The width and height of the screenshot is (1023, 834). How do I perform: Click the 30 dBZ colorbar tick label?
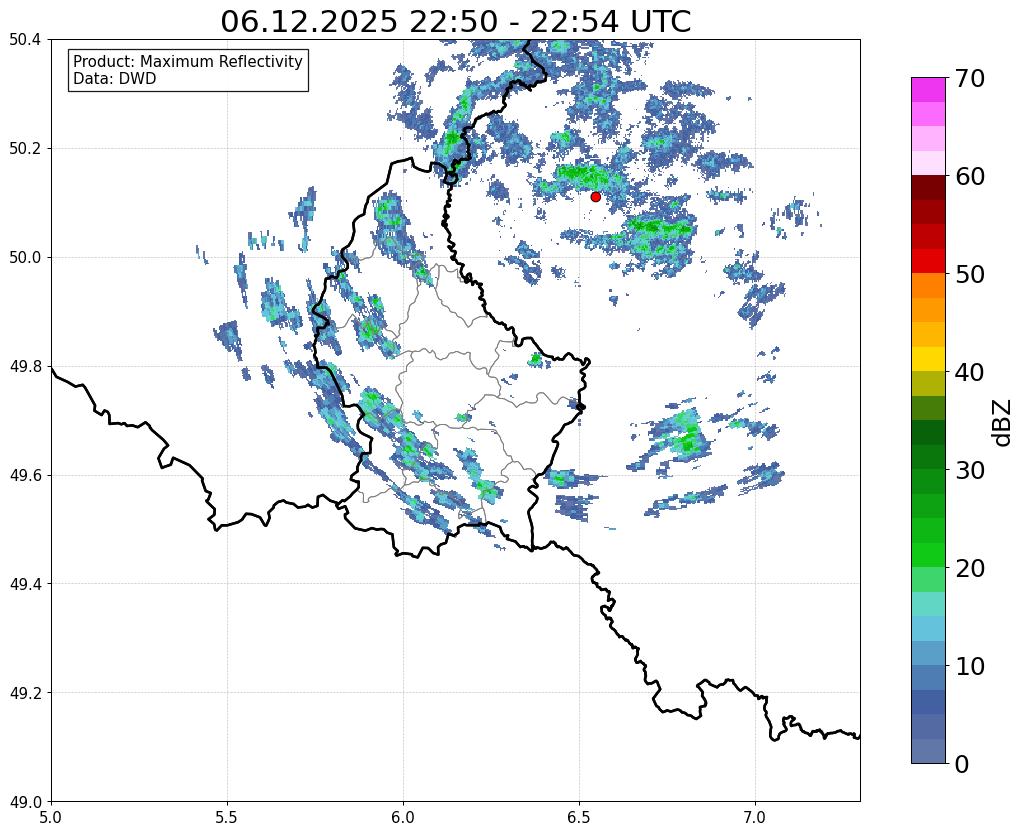(969, 470)
